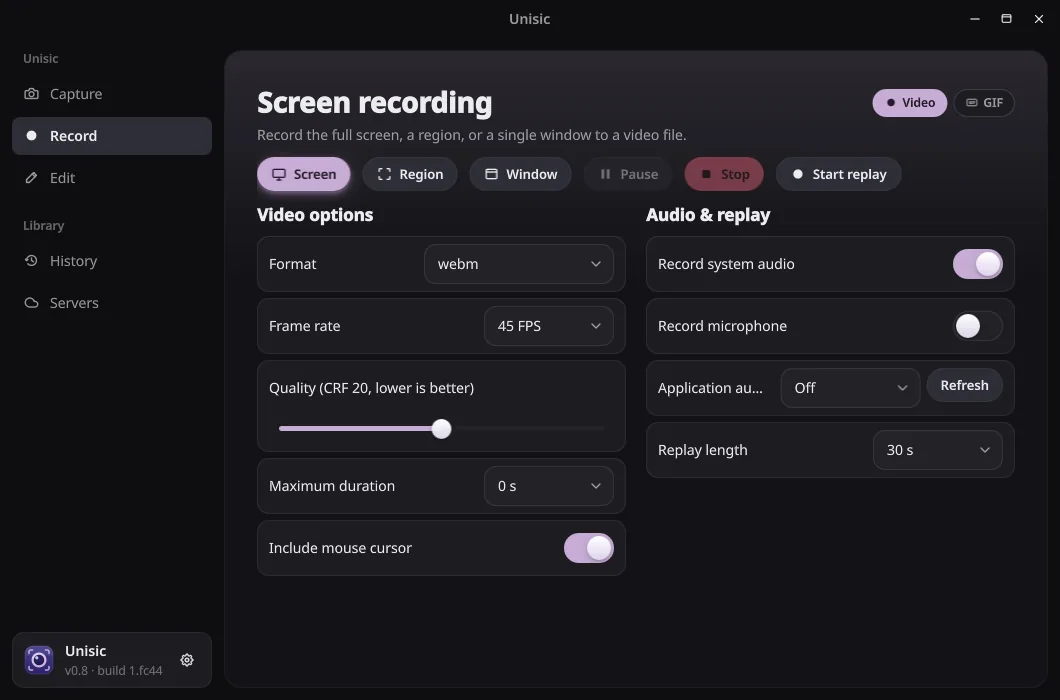
Task: Open the Replay length dropdown showing 30 s
Action: [x=938, y=450]
